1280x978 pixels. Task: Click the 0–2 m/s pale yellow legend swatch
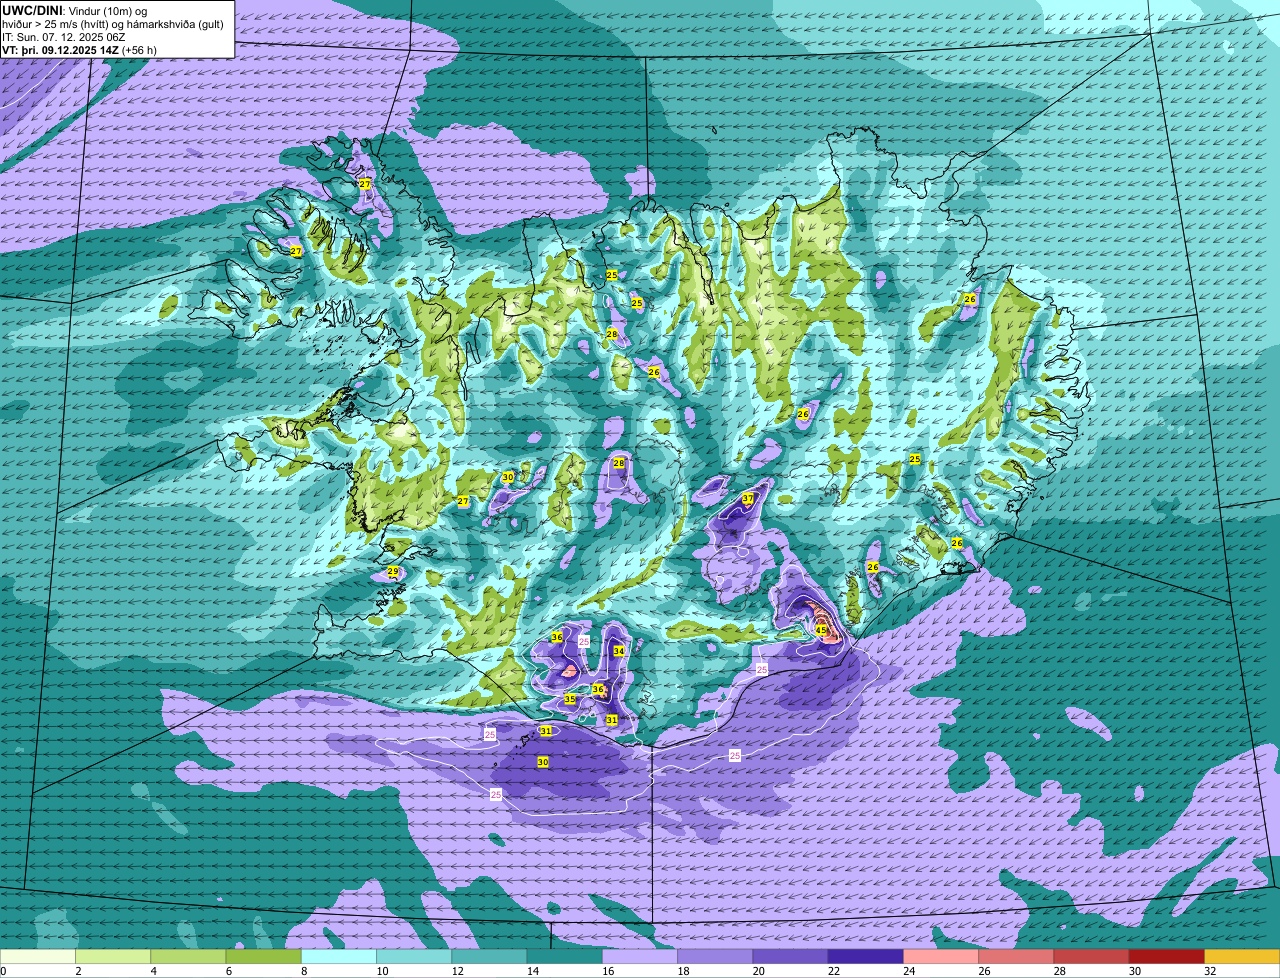click(x=38, y=957)
